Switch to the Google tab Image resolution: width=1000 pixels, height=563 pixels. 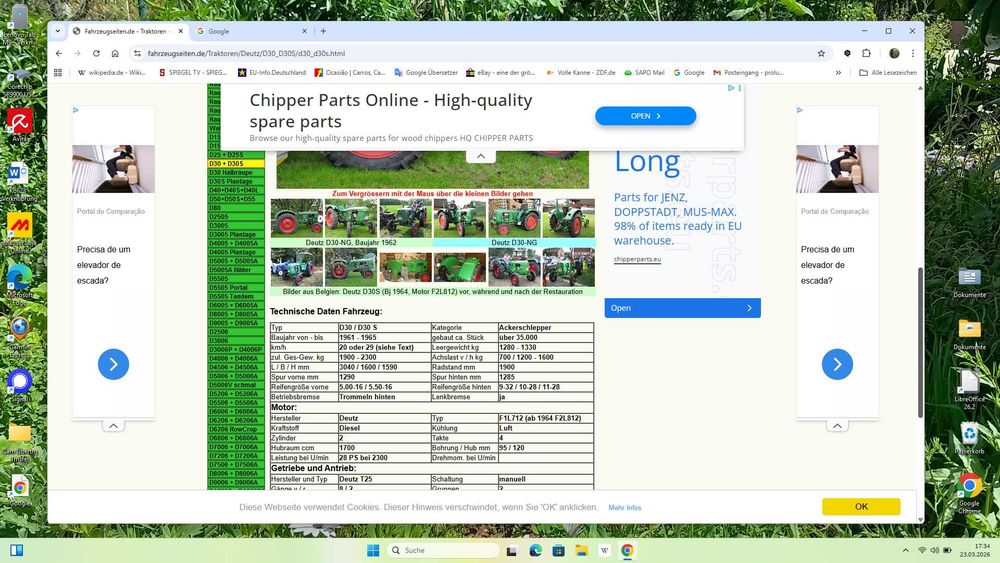click(x=252, y=31)
